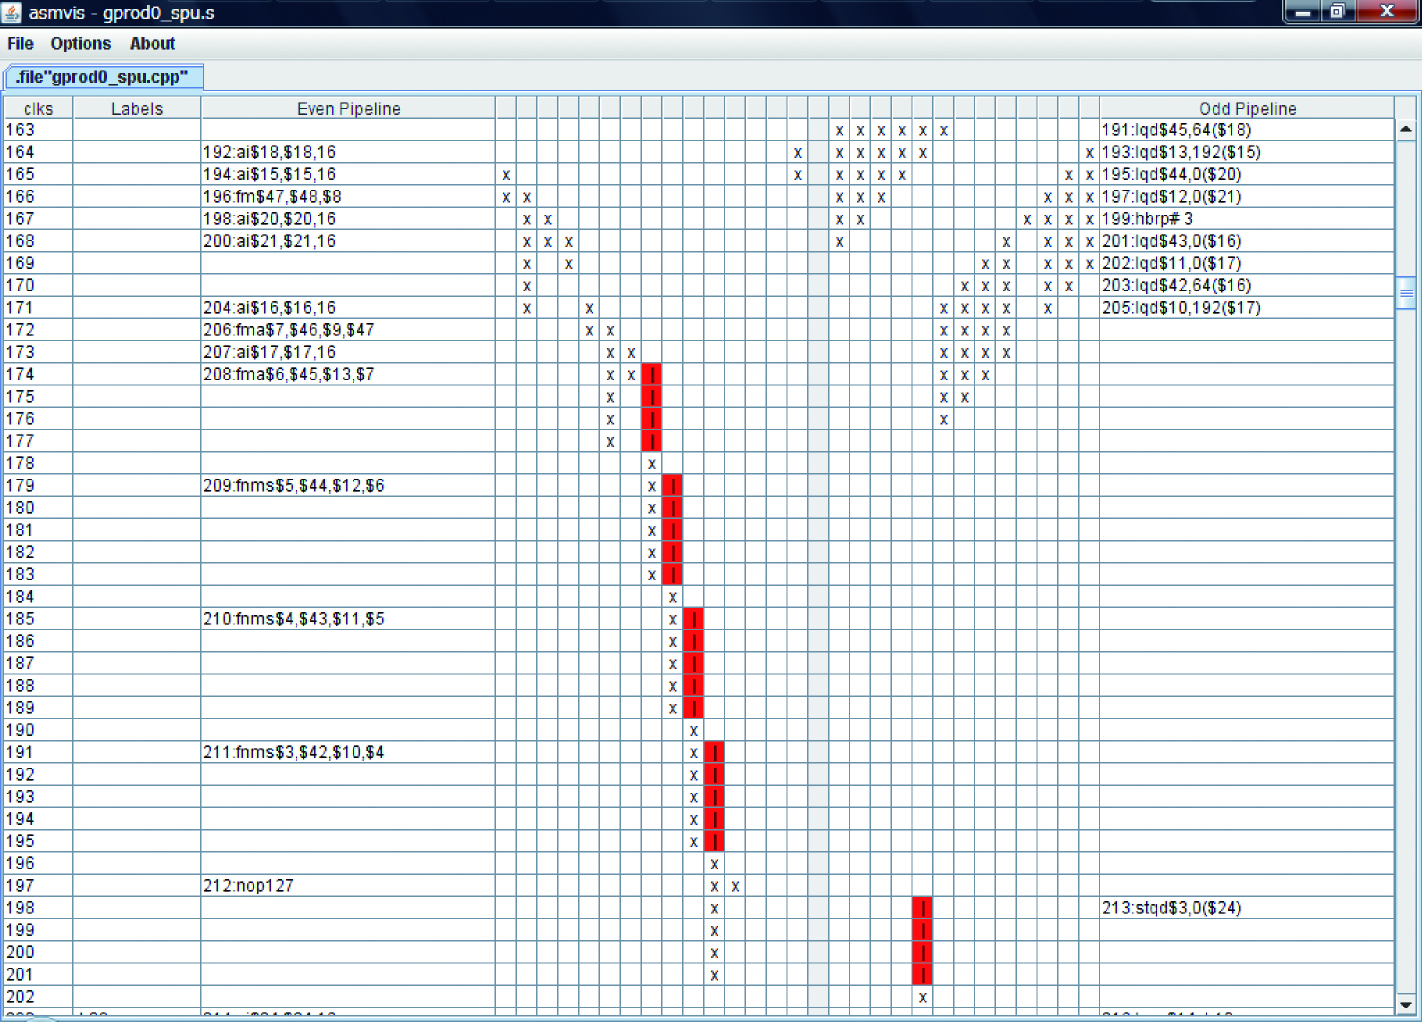Open the File menu
The height and width of the screenshot is (1022, 1422).
pos(20,44)
